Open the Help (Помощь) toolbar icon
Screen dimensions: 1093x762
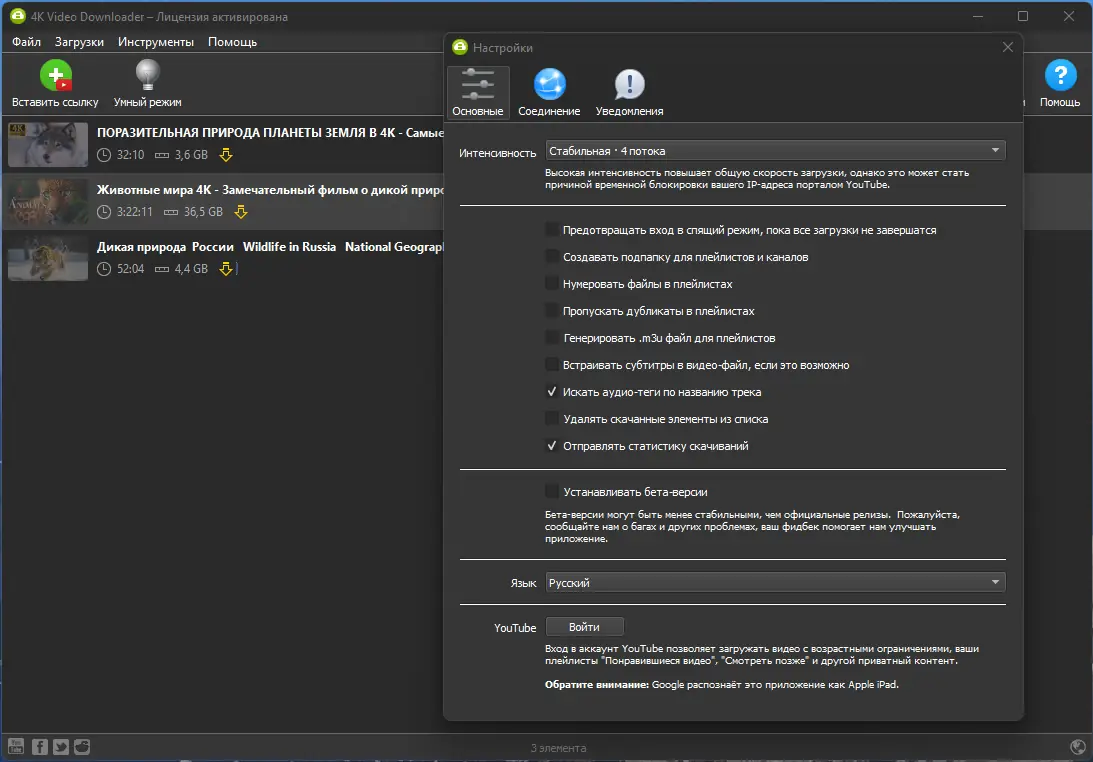tap(1060, 77)
